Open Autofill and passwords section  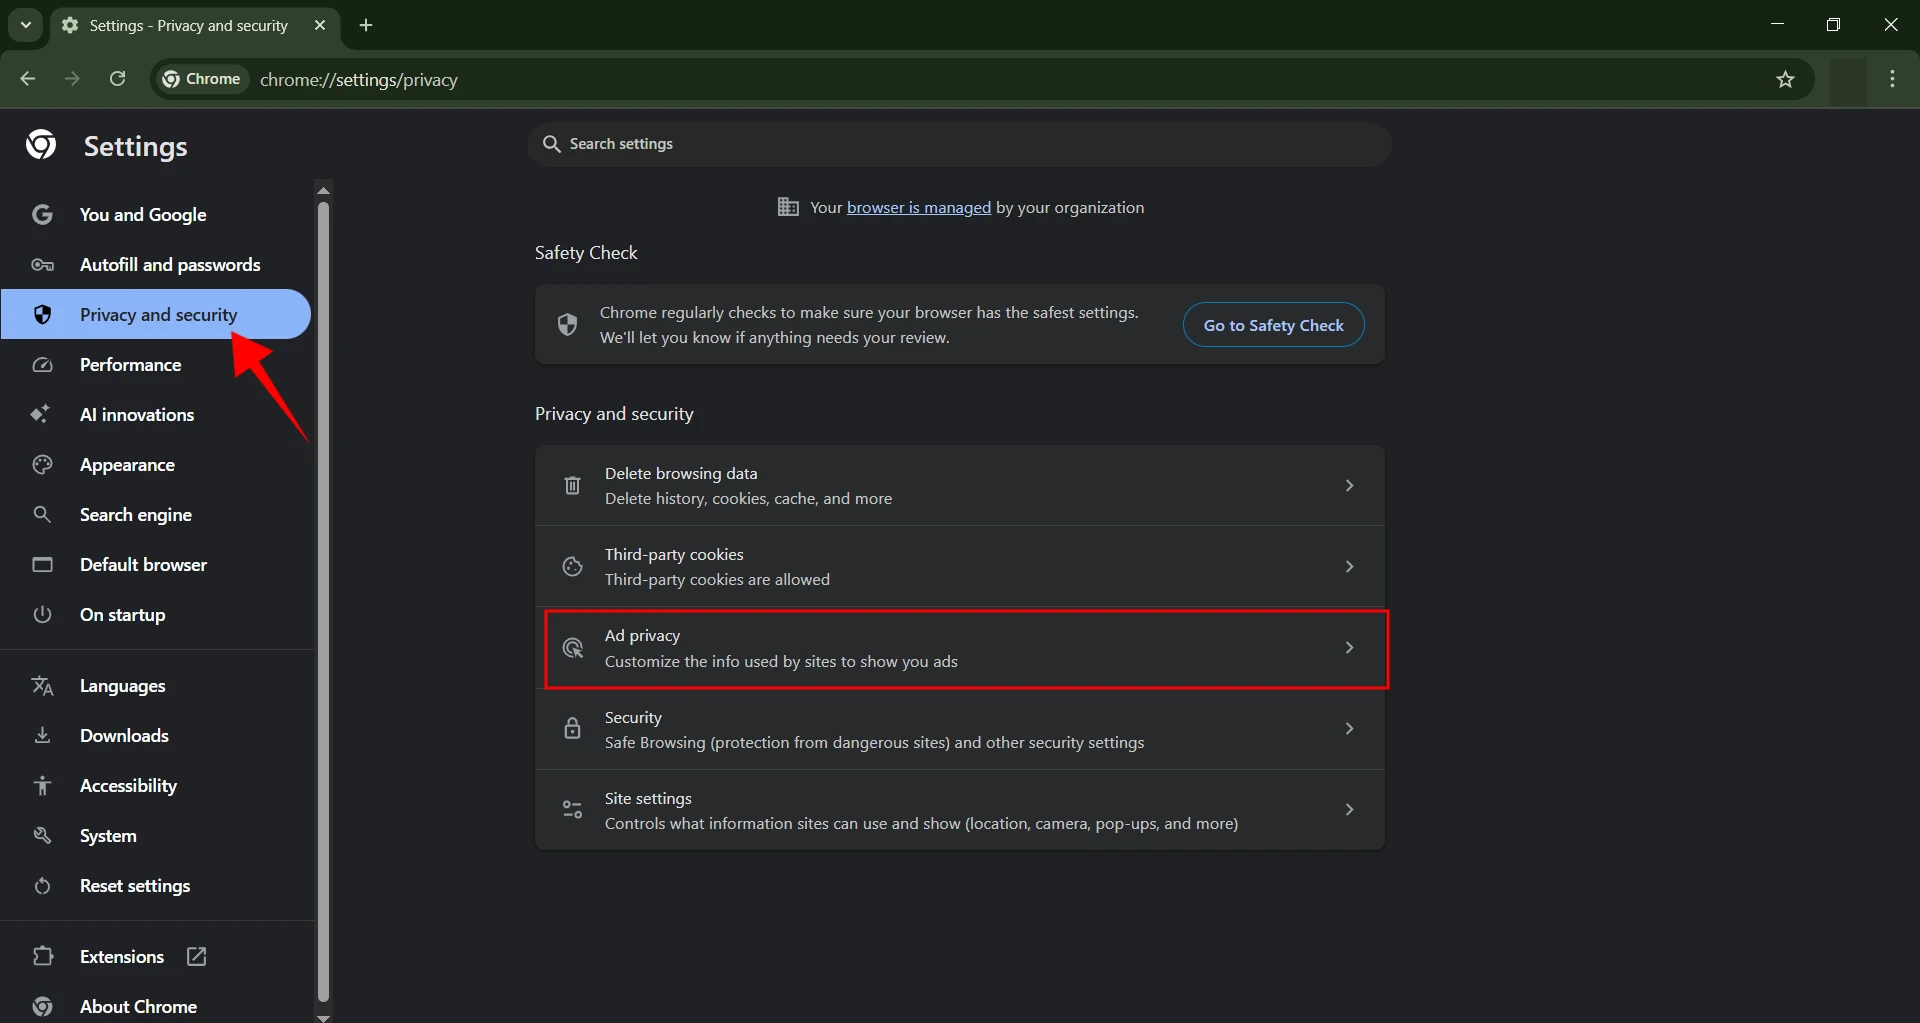pos(156,265)
